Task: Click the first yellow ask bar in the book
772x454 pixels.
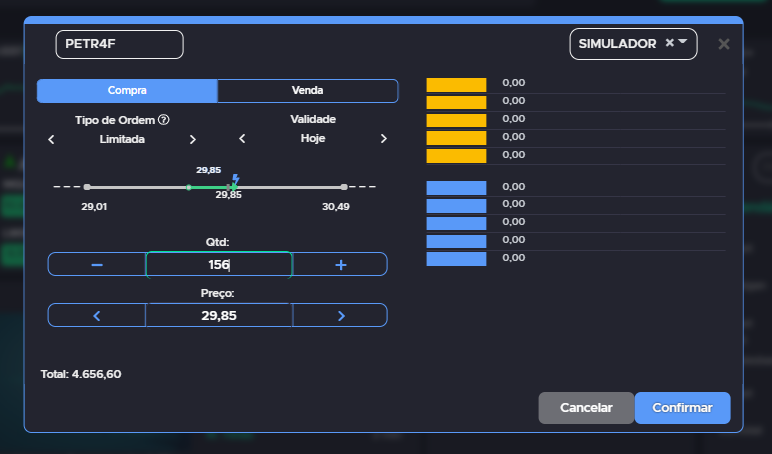Action: [456, 85]
